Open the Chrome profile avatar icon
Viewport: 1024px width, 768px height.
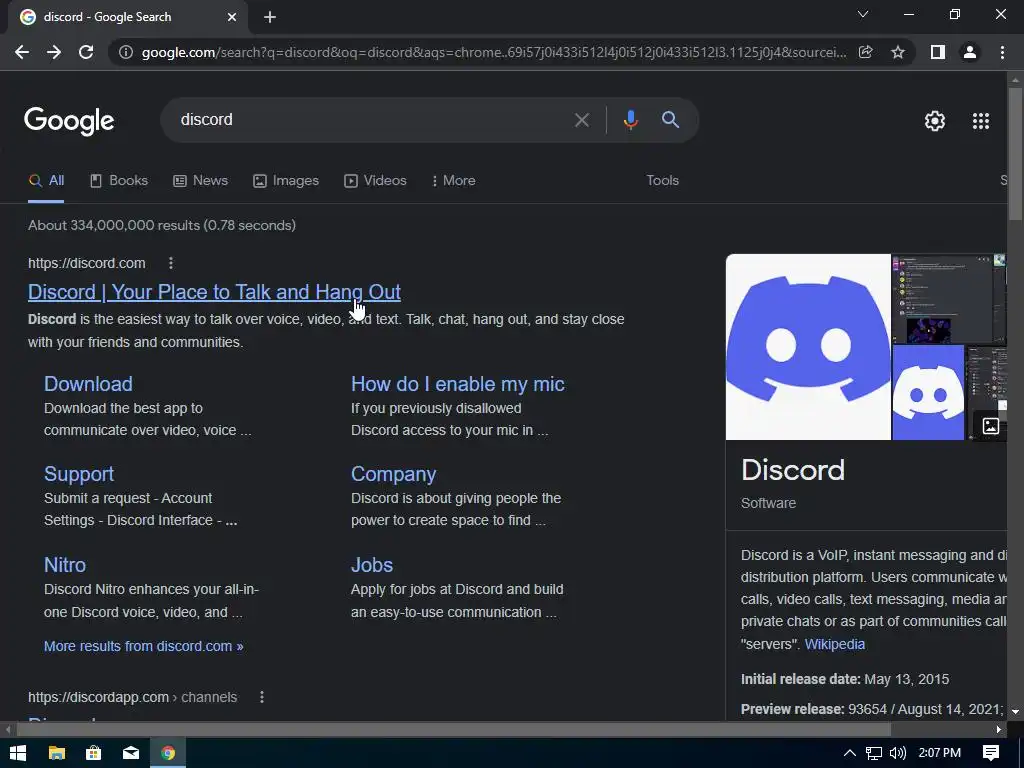970,52
